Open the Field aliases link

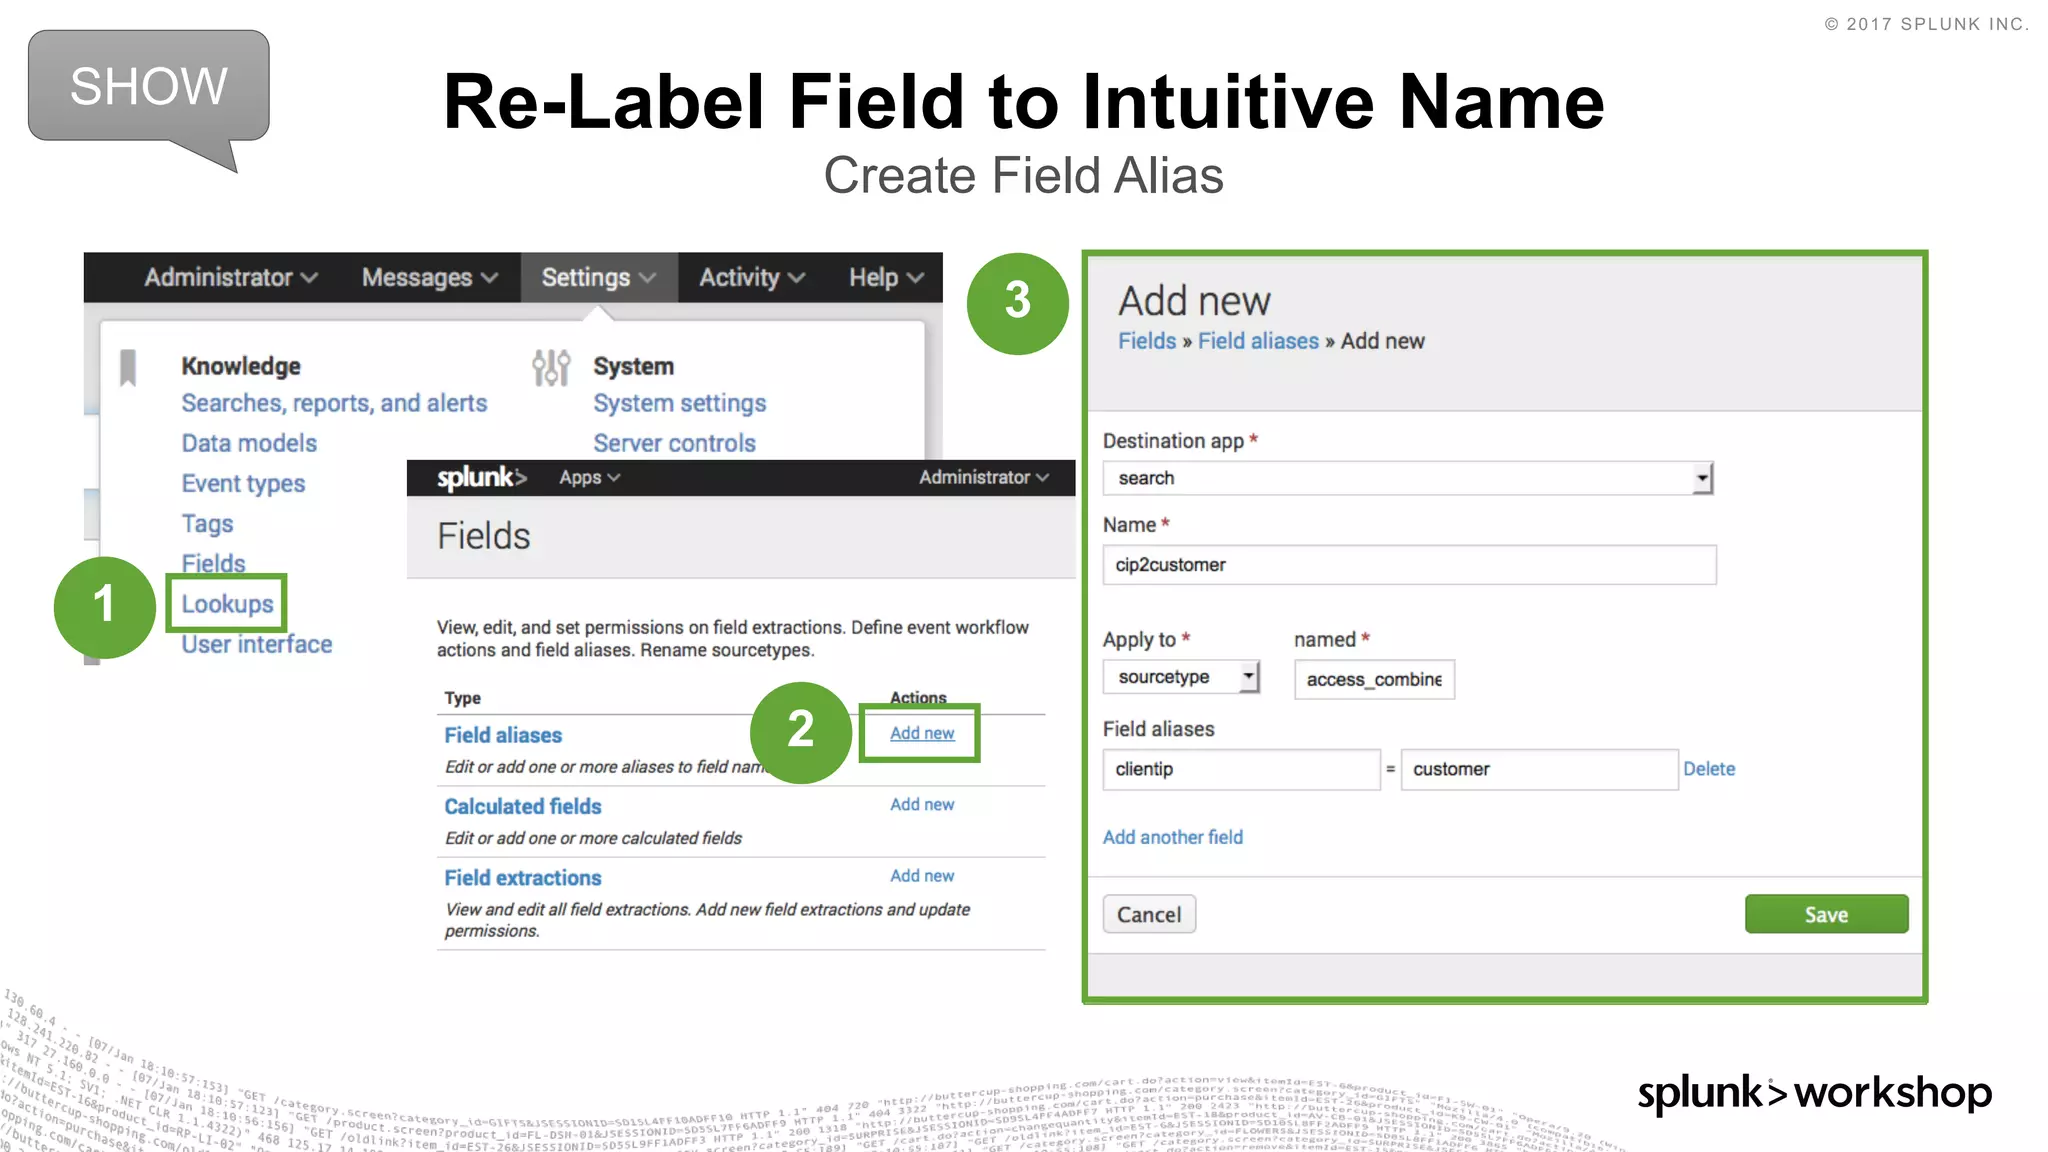pyautogui.click(x=503, y=735)
